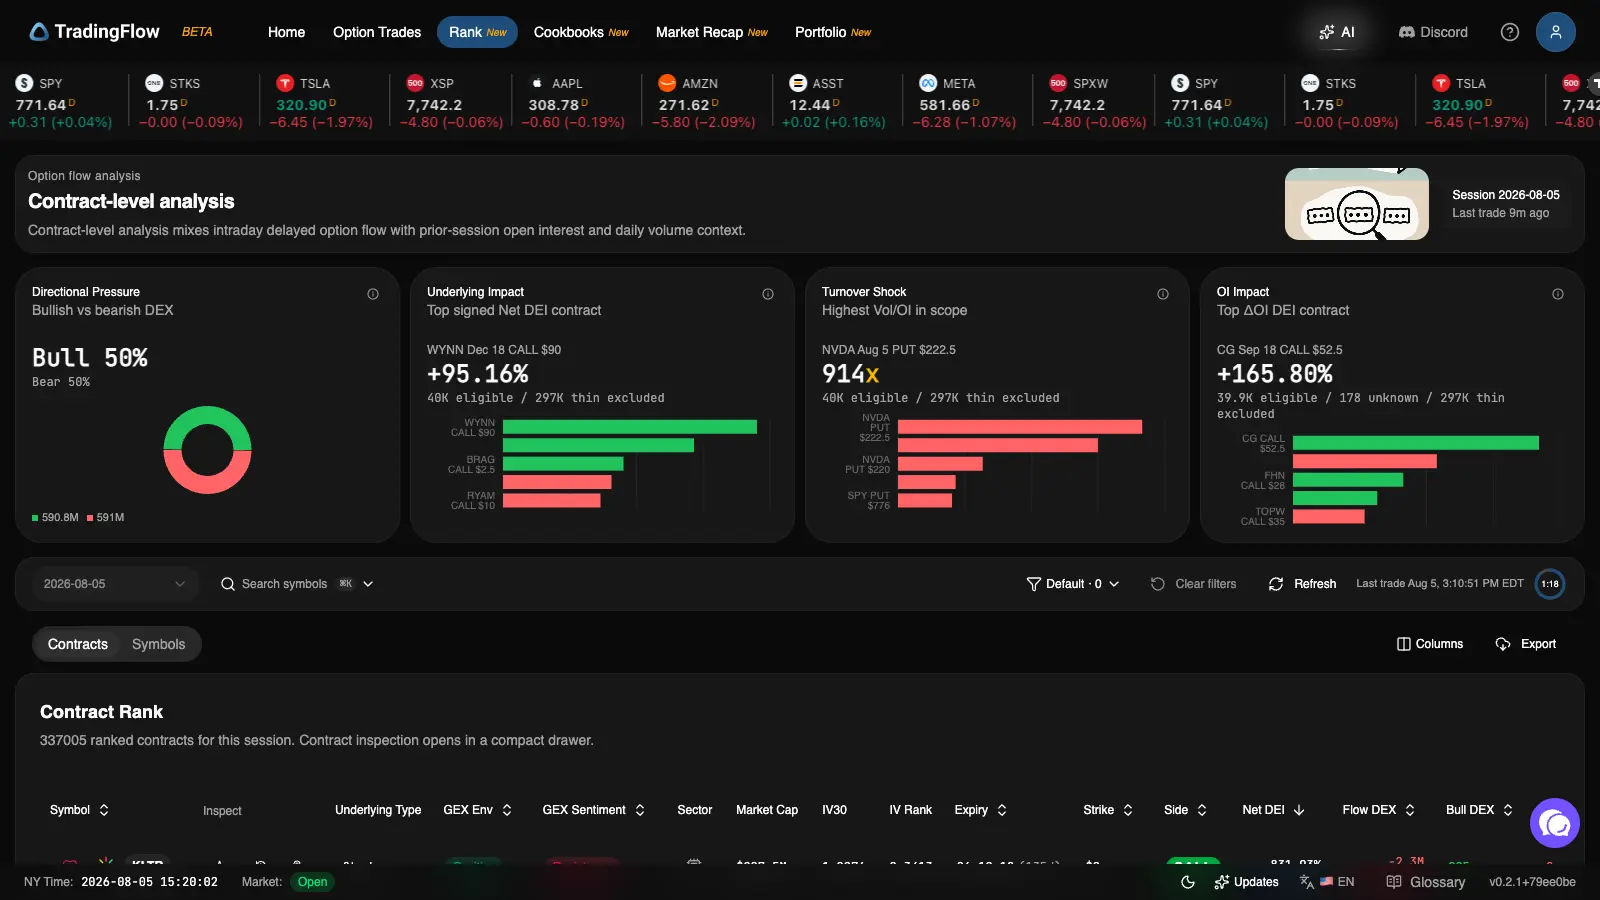Open the Discord link
Viewport: 1600px width, 900px height.
1433,32
